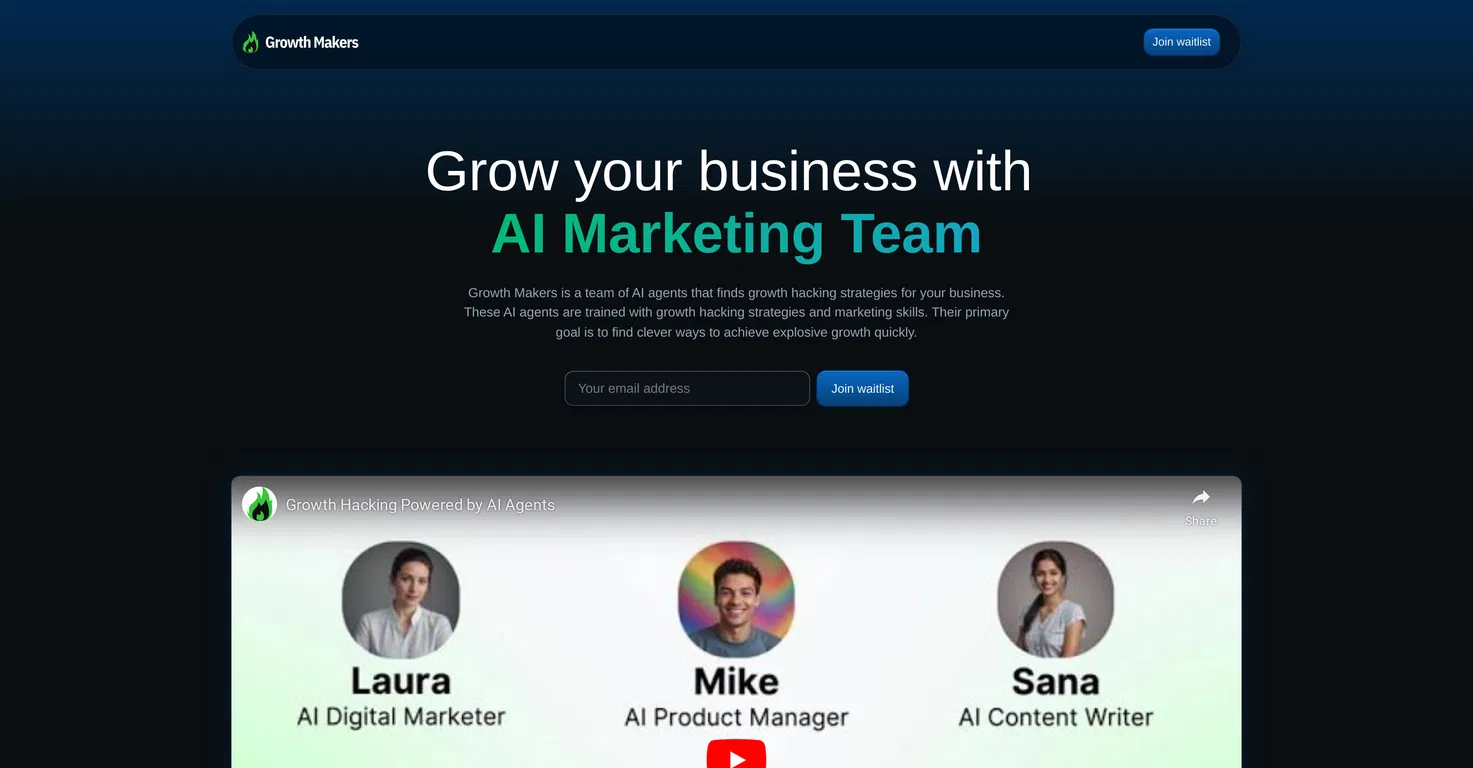Focus the Your email address field
Image resolution: width=1473 pixels, height=768 pixels.
click(687, 388)
